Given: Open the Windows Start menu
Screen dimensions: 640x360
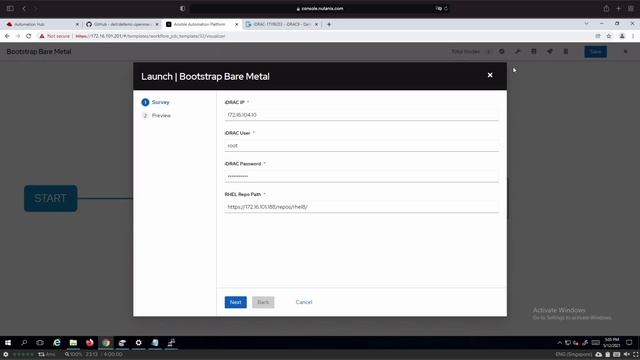Looking at the screenshot, I should [x=8, y=343].
